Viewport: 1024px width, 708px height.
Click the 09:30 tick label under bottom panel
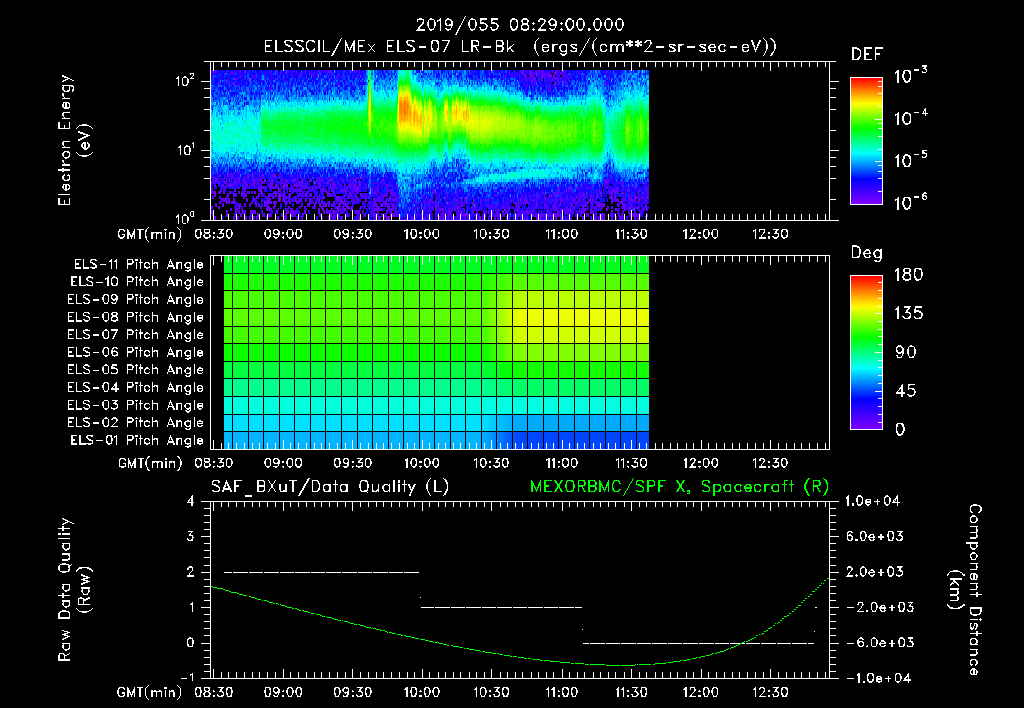(x=353, y=692)
